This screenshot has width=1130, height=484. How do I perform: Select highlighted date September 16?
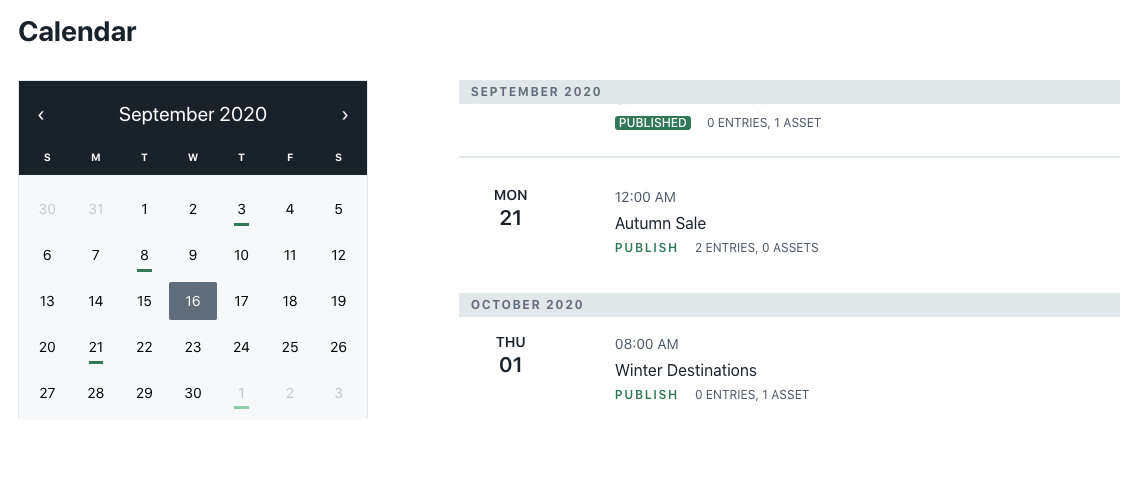[193, 301]
